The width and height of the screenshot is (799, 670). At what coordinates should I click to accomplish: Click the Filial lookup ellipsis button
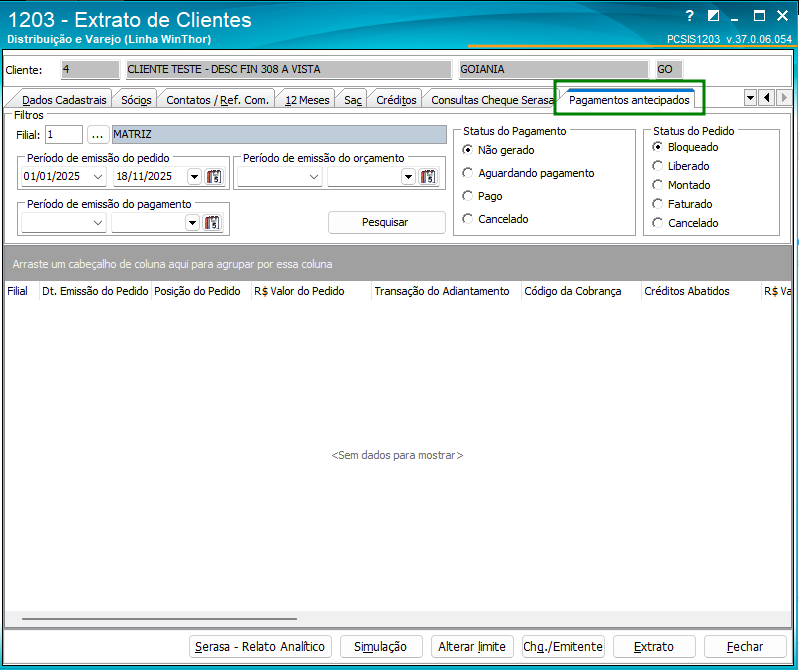(97, 135)
